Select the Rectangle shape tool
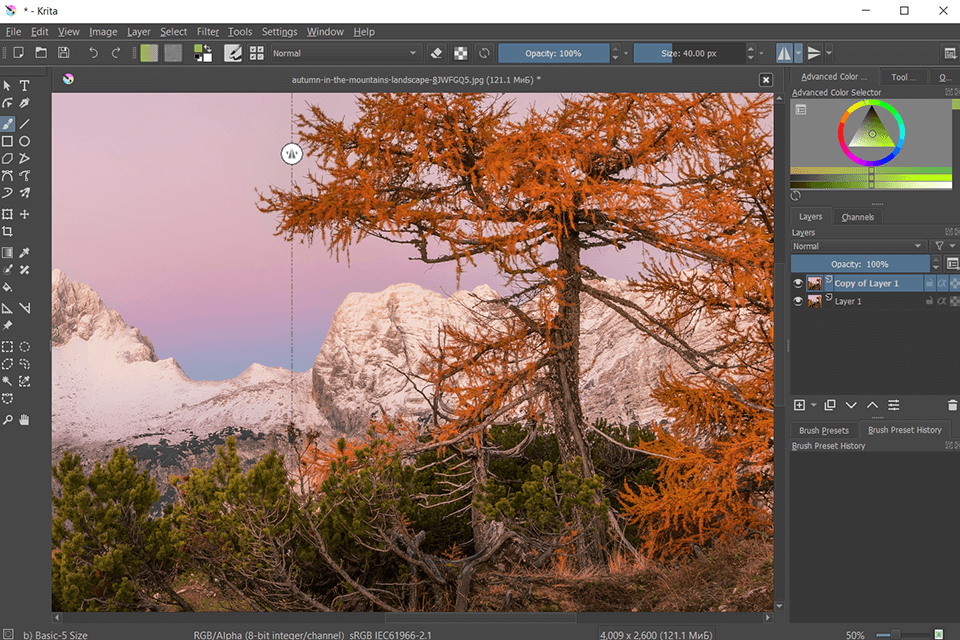The height and width of the screenshot is (640, 960). point(7,141)
